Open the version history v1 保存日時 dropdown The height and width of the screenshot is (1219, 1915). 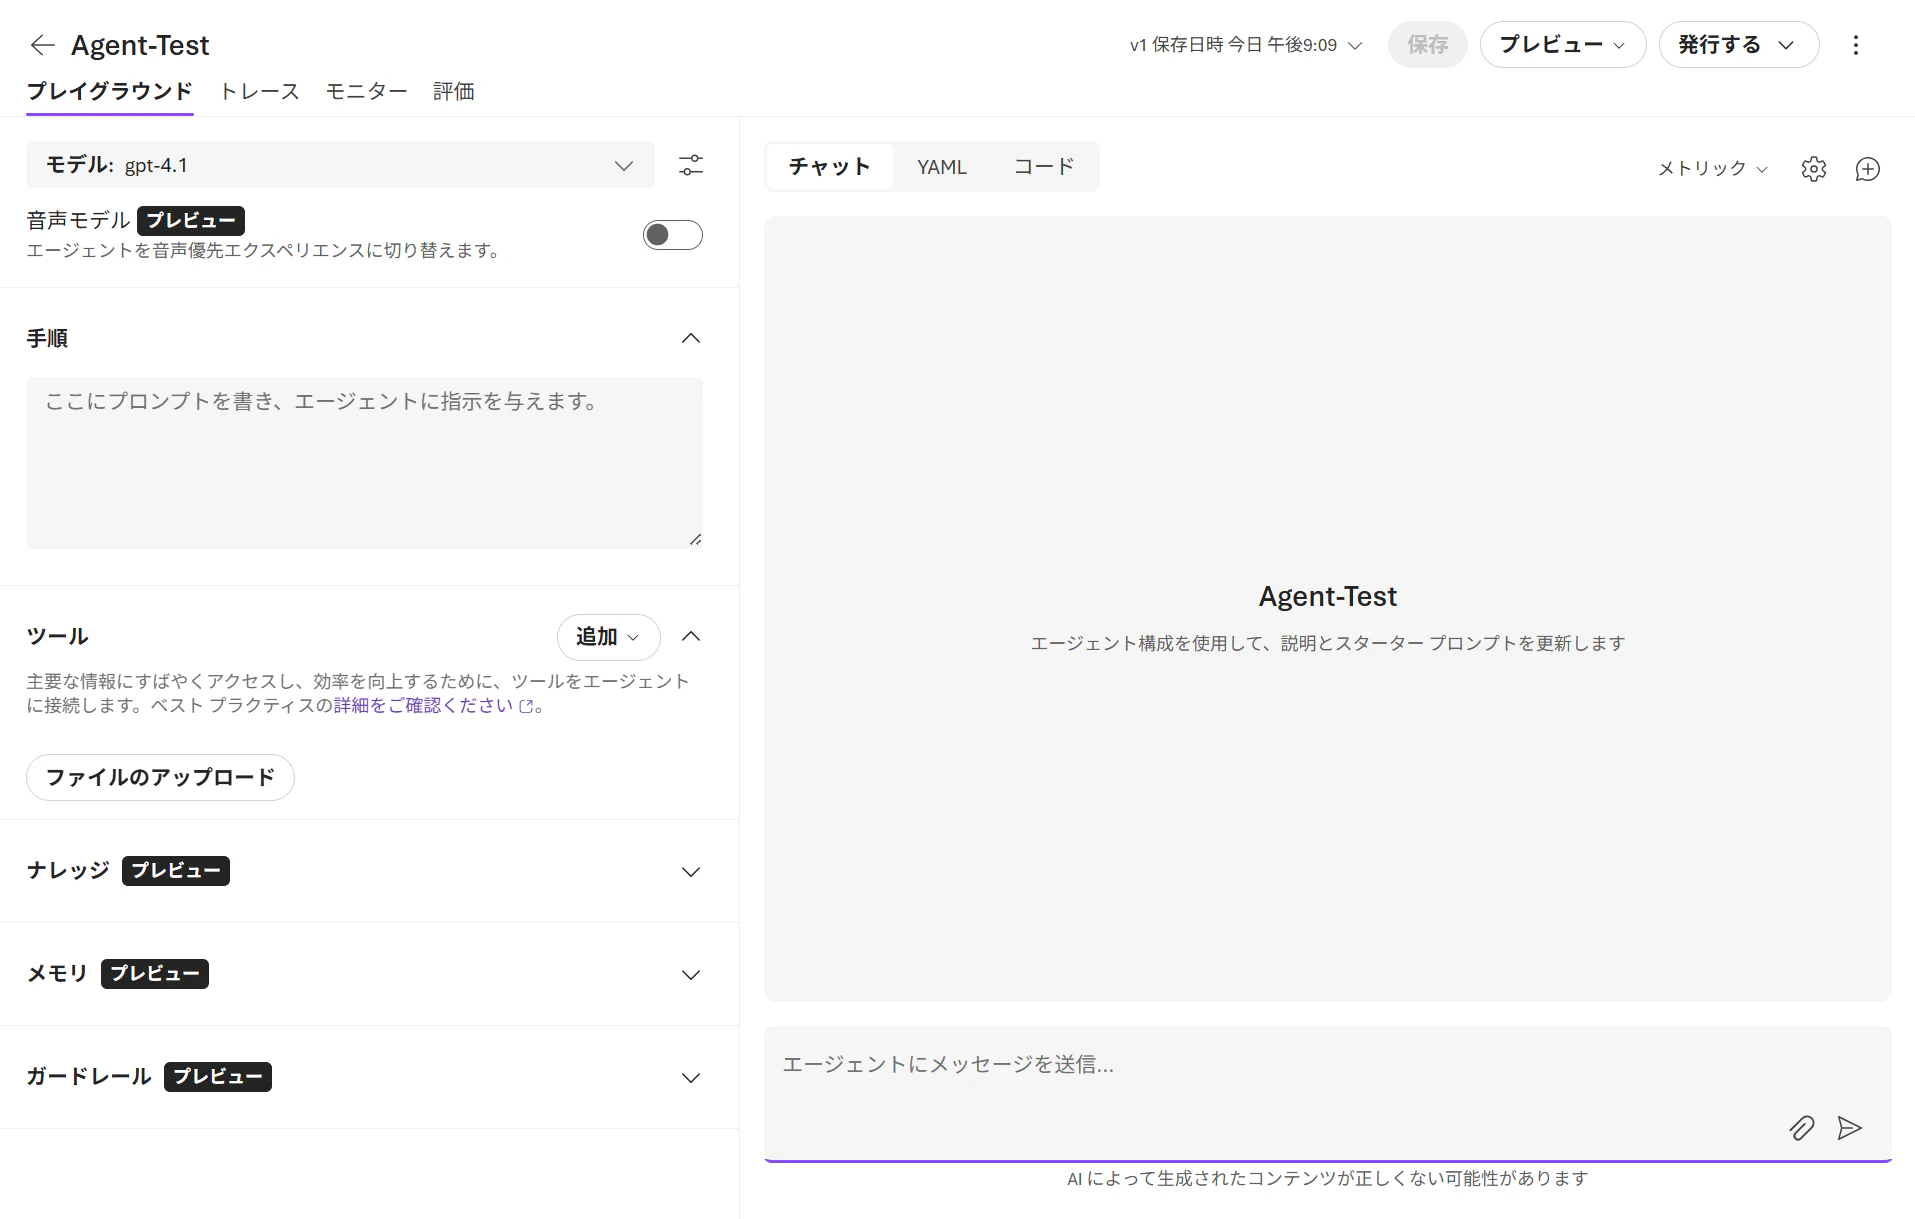(1246, 45)
